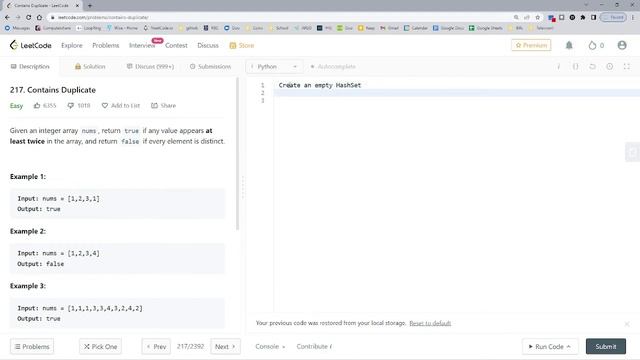Click the reset code to default icon
The width and height of the screenshot is (640, 360).
(592, 67)
